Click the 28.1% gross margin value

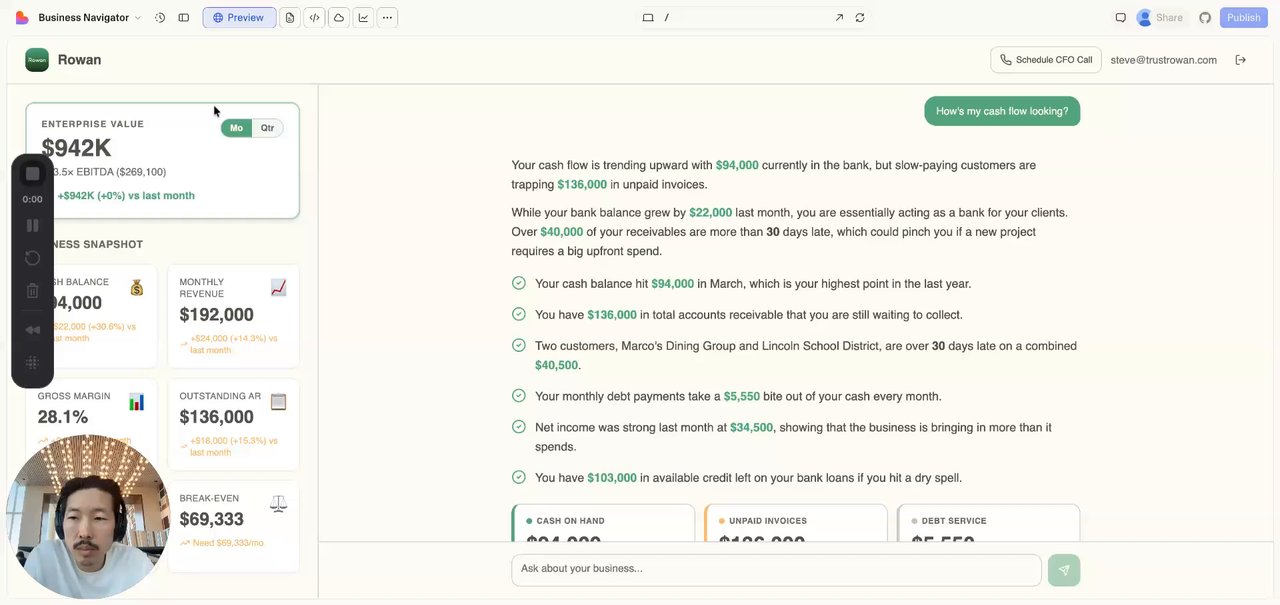point(63,417)
